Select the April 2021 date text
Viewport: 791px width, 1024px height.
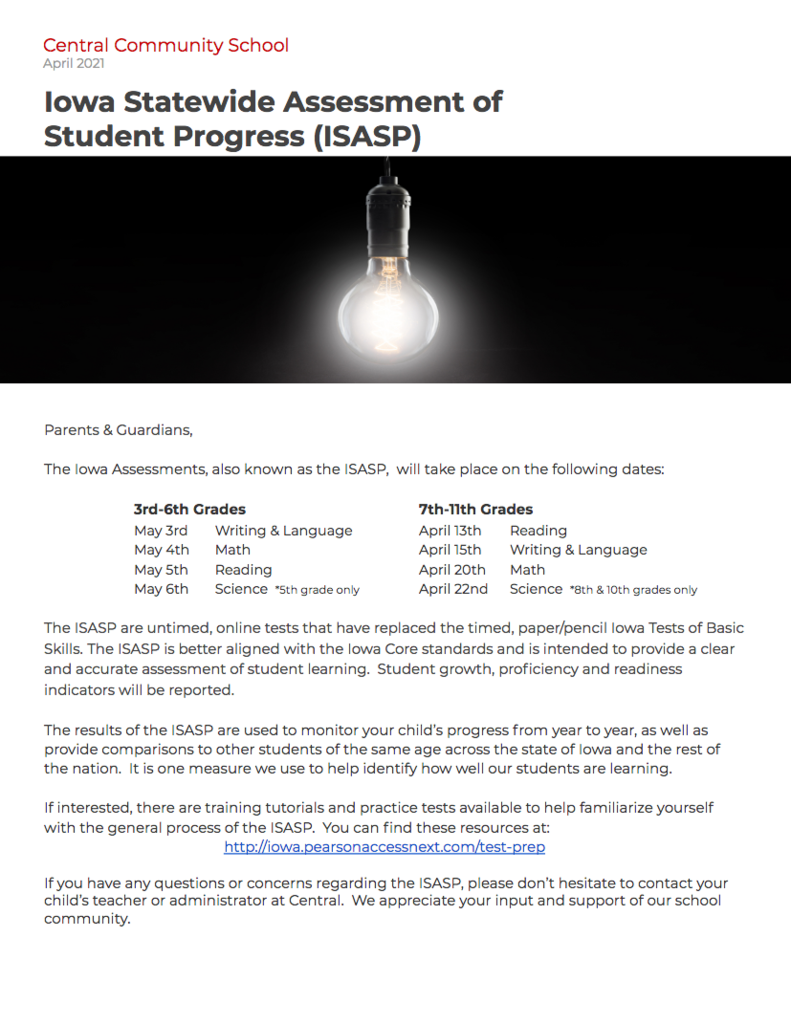pyautogui.click(x=74, y=63)
